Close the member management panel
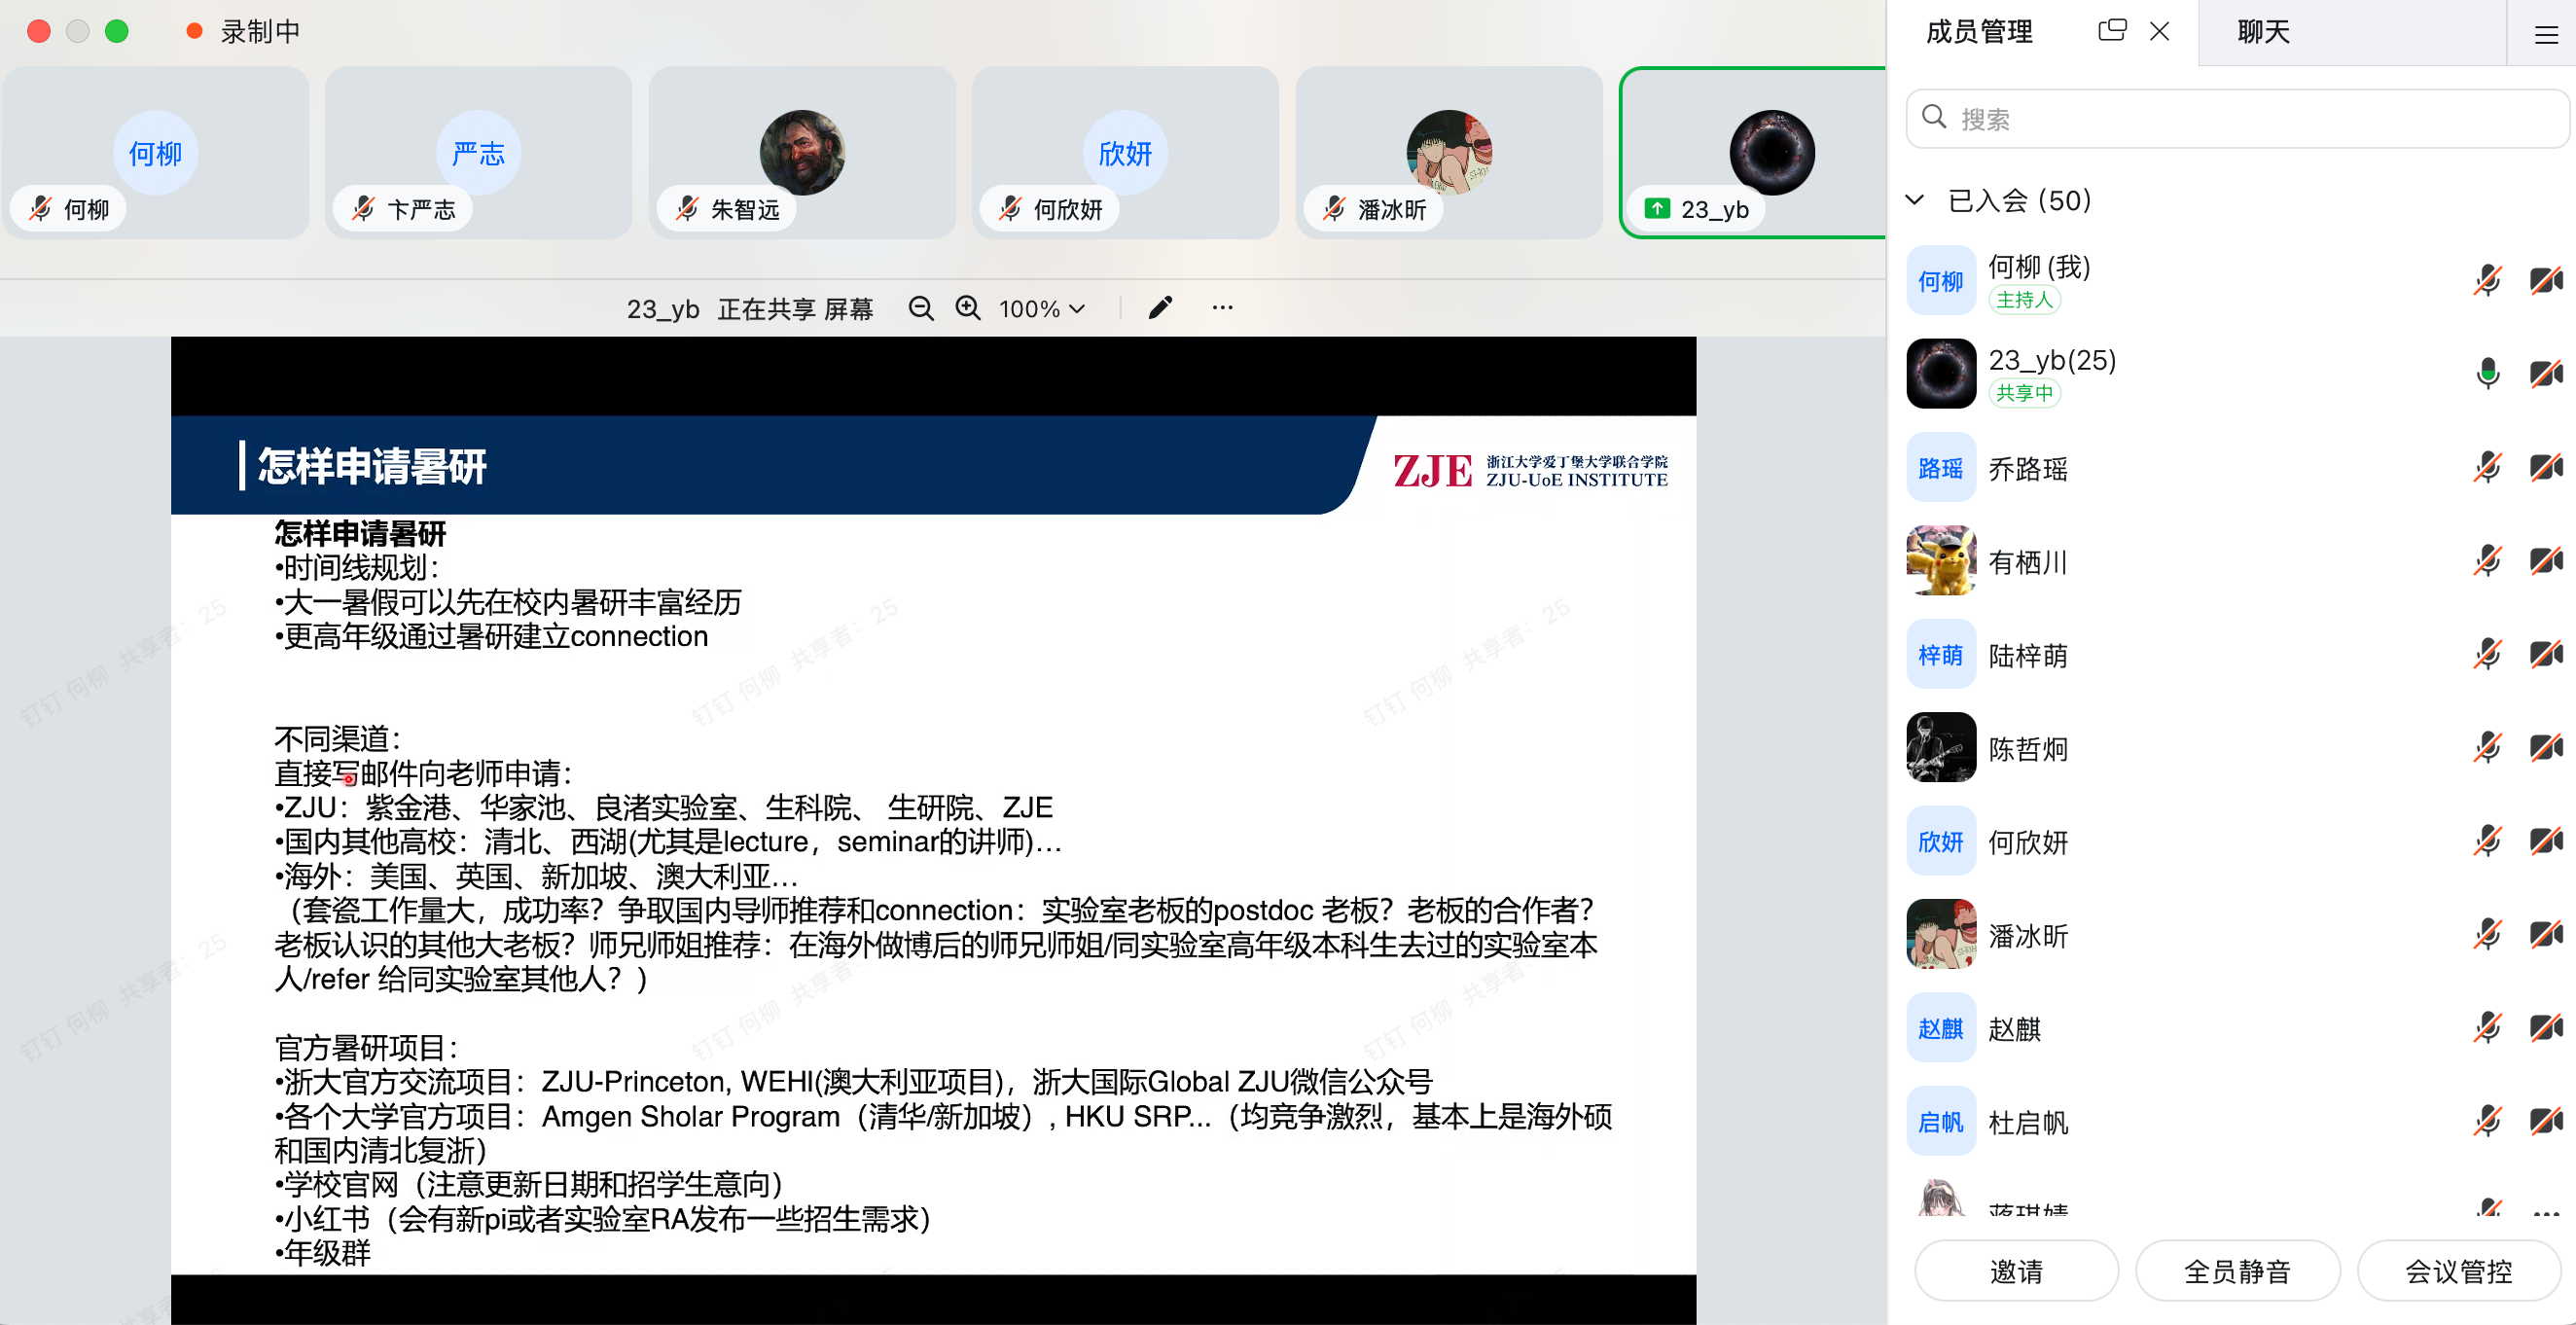 coord(2159,31)
